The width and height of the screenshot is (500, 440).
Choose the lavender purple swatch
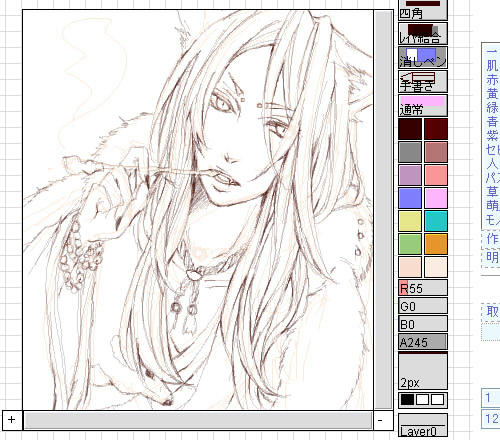tap(410, 175)
